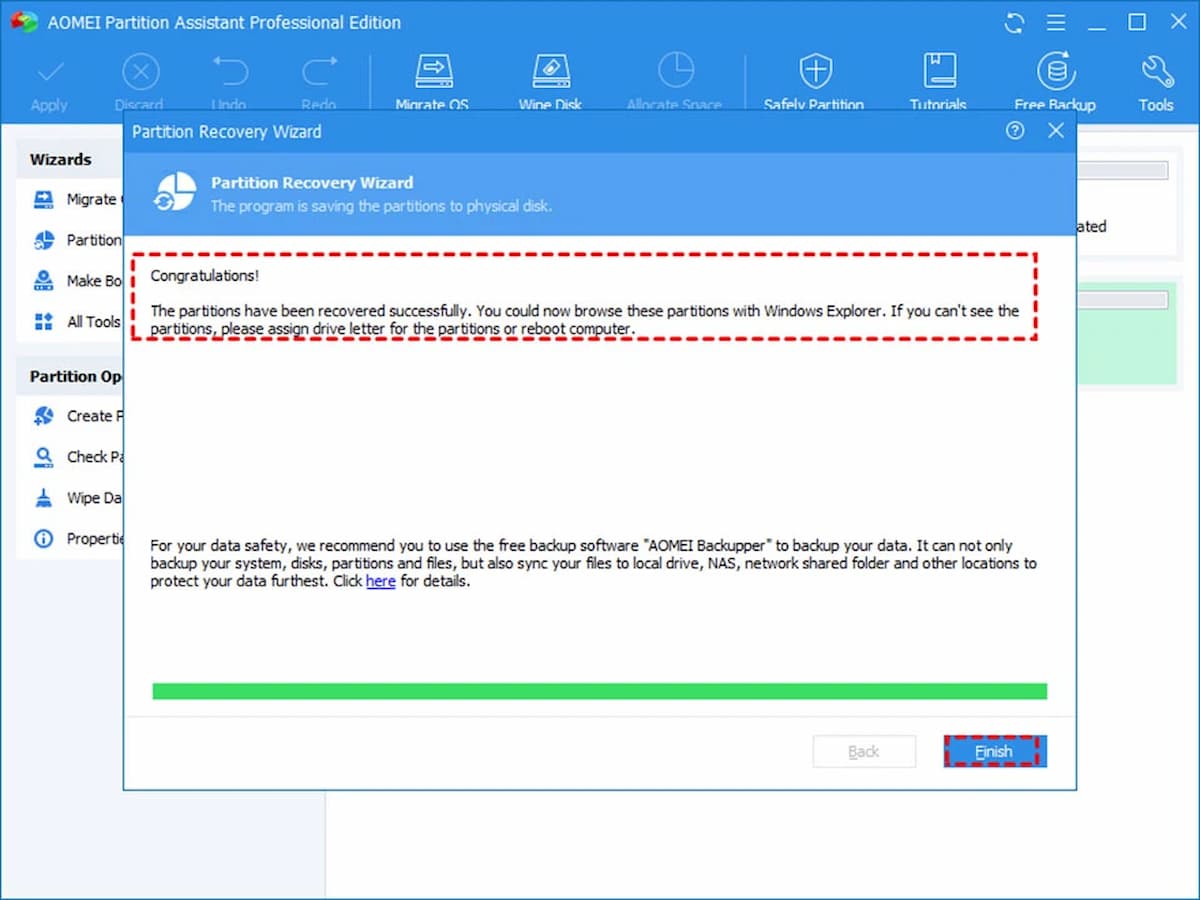Collapse the Wizards section
This screenshot has width=1200, height=900.
click(62, 159)
